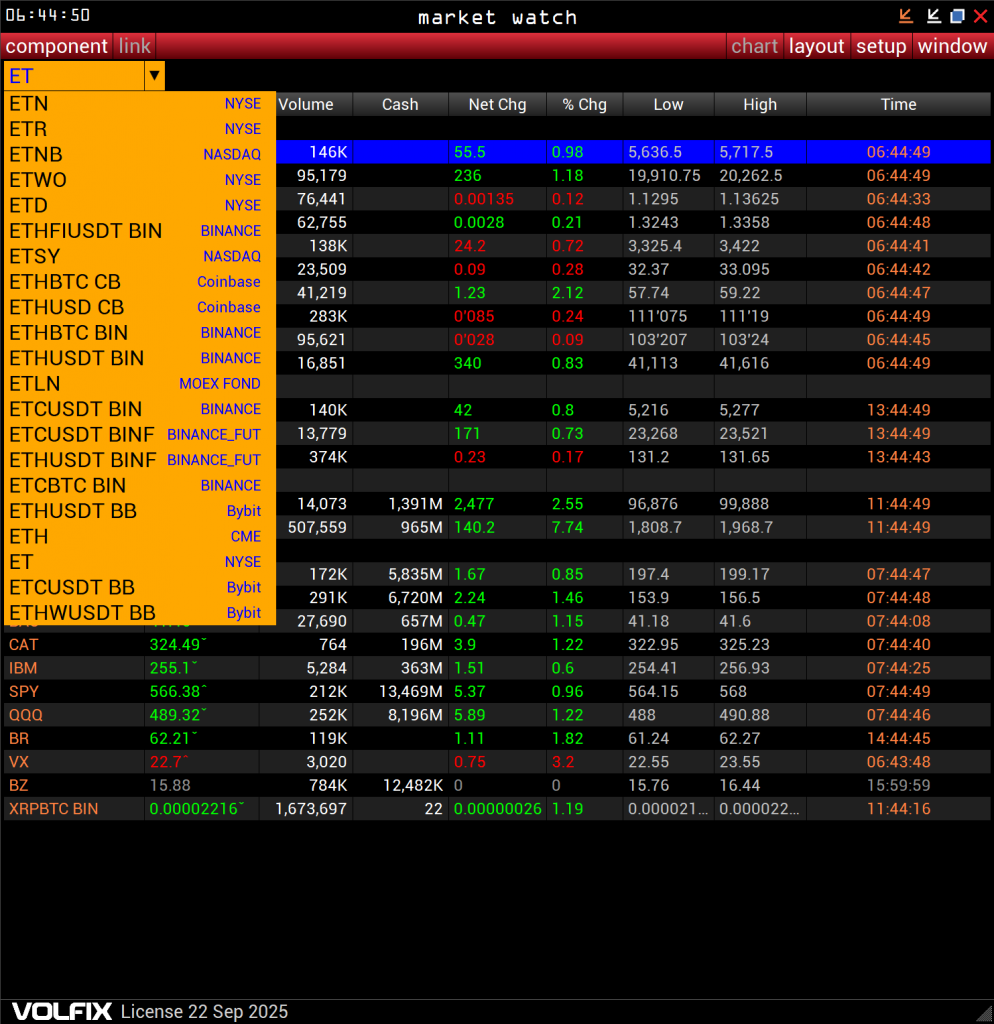Pick ETHFIUSDT BIN Binance entry
994x1024 pixels.
pos(140,231)
